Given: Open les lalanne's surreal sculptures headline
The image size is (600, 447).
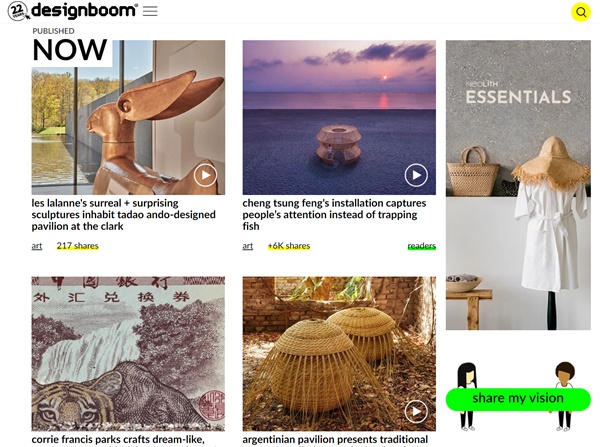Looking at the screenshot, I should point(123,215).
